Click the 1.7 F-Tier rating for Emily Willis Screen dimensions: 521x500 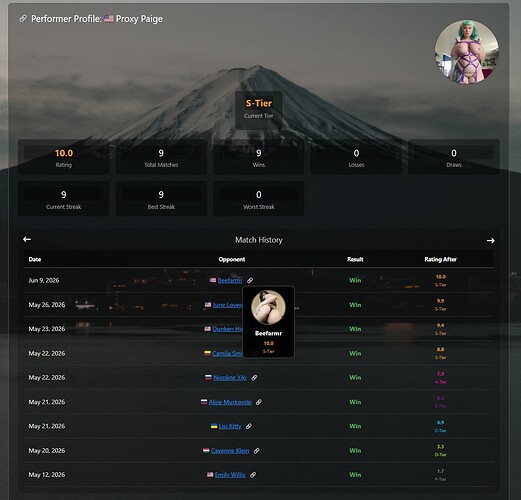(x=440, y=475)
